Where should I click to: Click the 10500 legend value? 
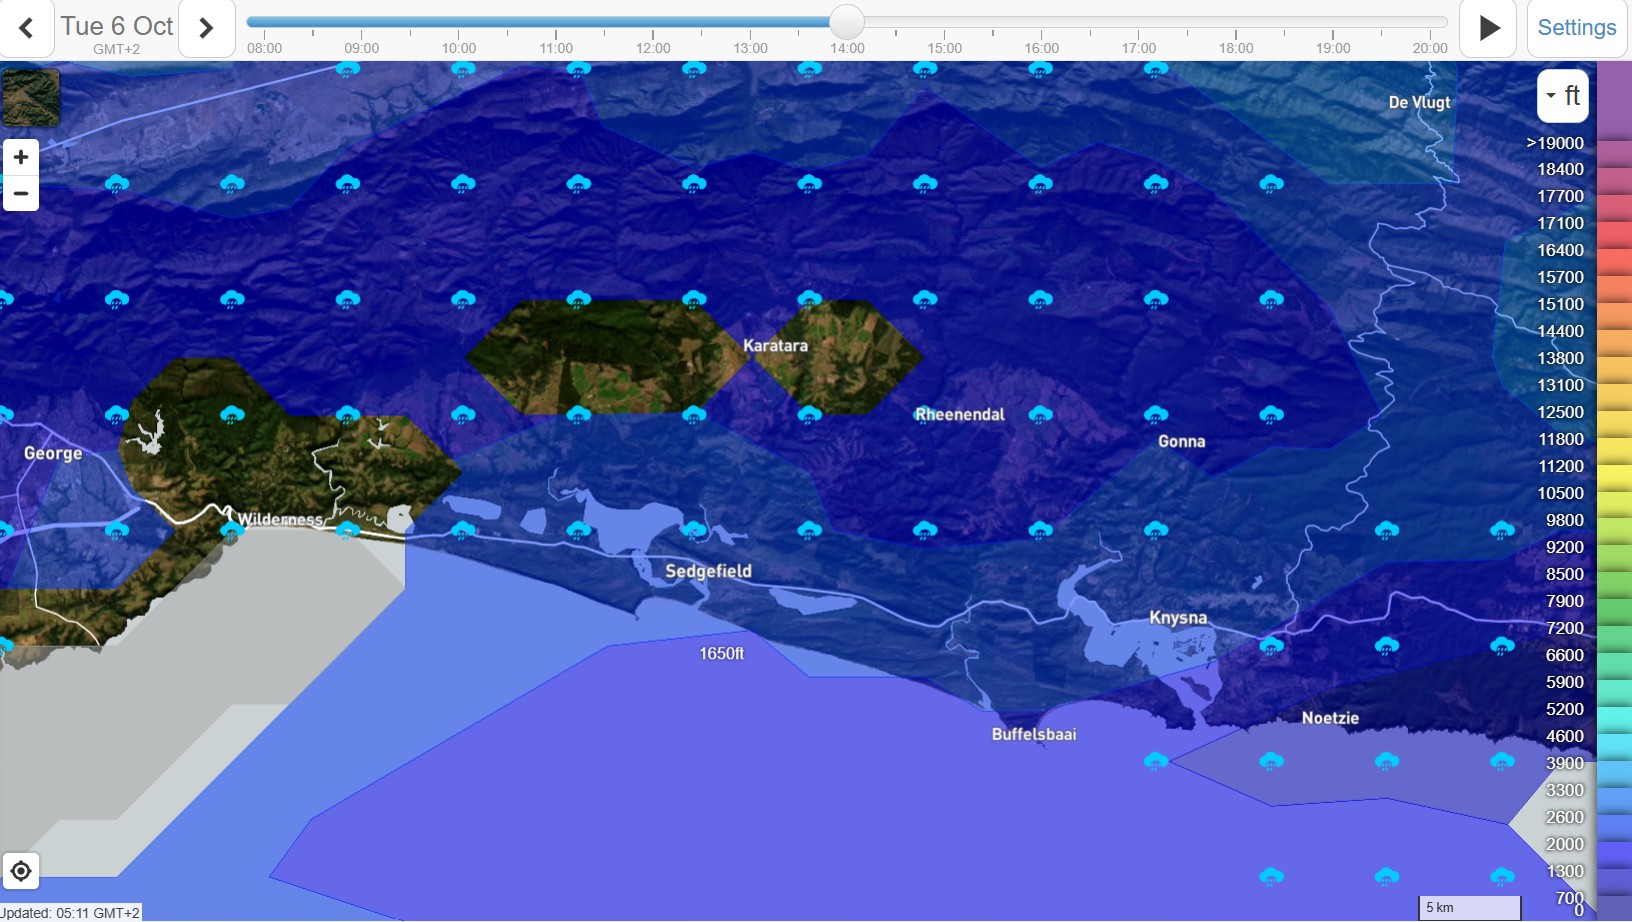(x=1561, y=493)
